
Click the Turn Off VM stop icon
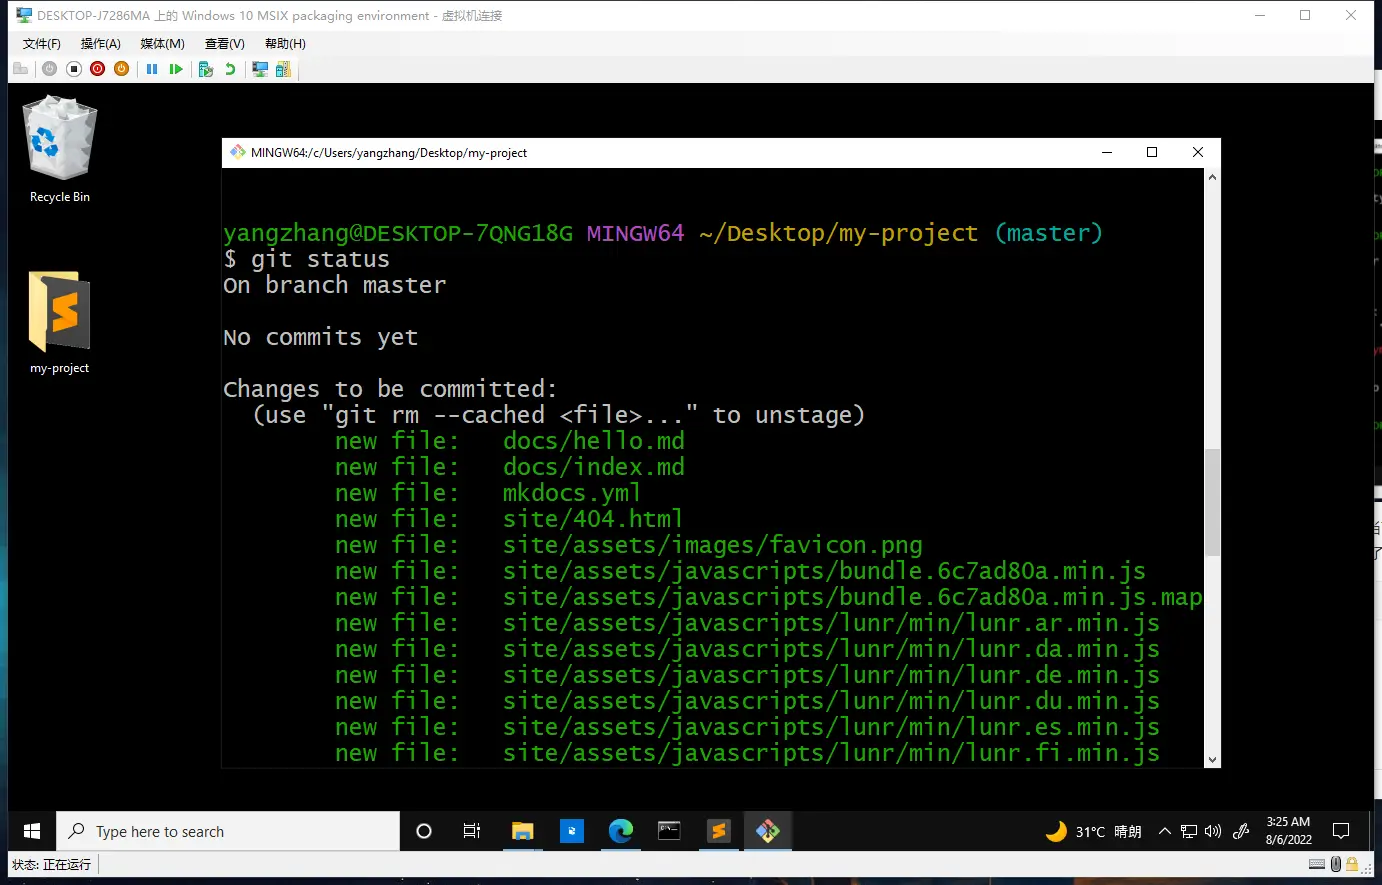point(74,69)
